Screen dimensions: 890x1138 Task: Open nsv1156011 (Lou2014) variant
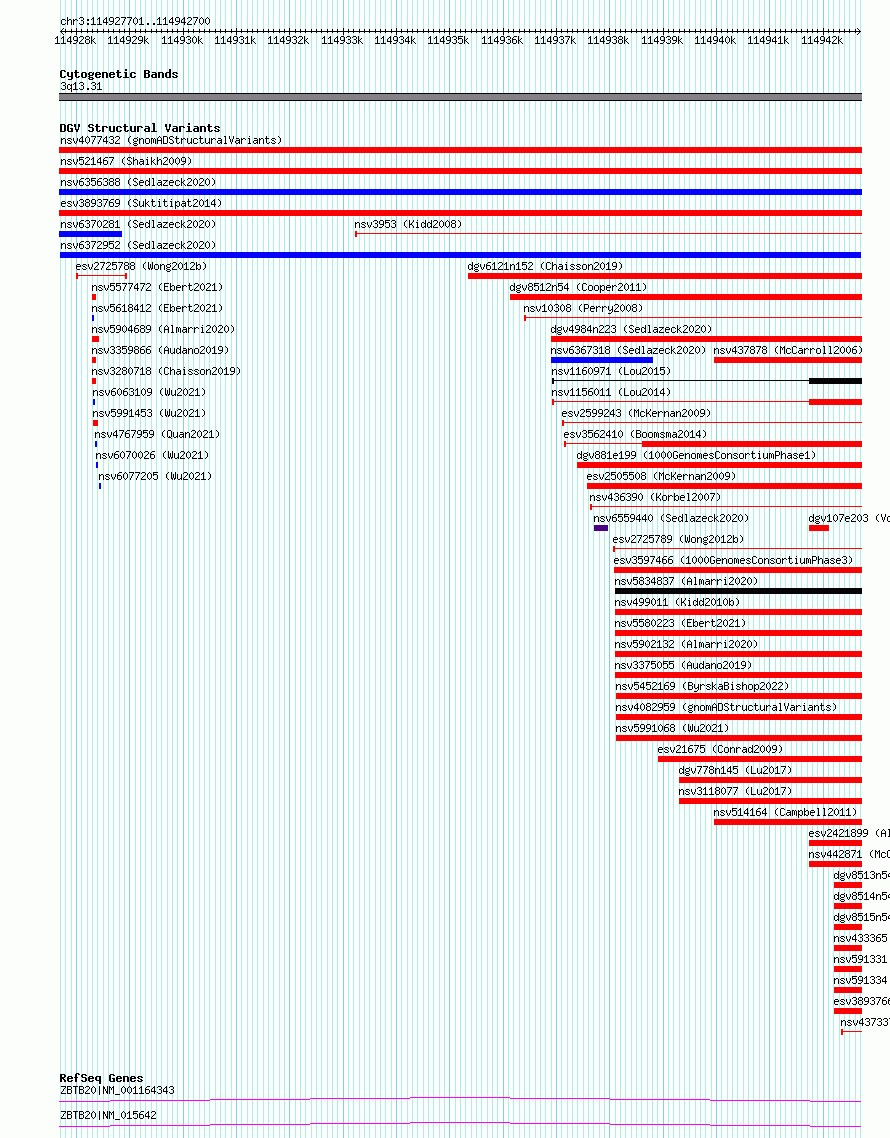click(611, 393)
